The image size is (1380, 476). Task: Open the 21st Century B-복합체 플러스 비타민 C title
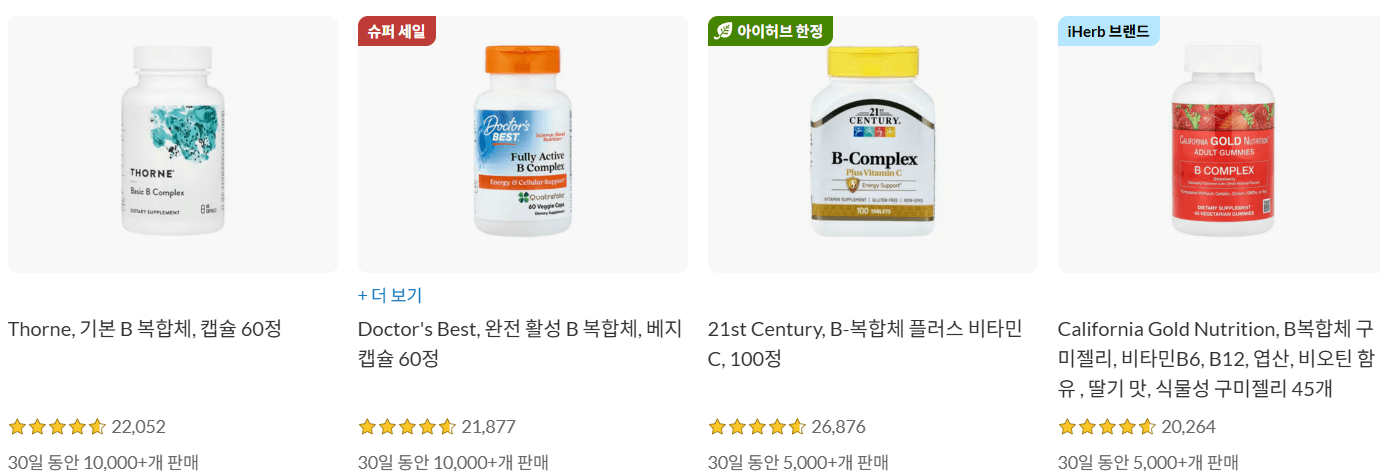(x=865, y=343)
